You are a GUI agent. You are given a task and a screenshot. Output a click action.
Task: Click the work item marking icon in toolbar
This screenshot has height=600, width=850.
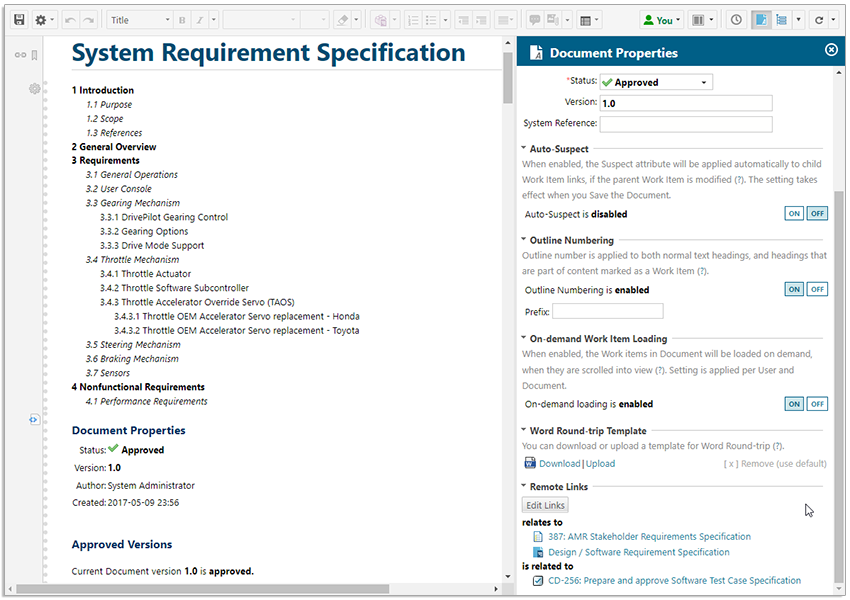click(381, 20)
